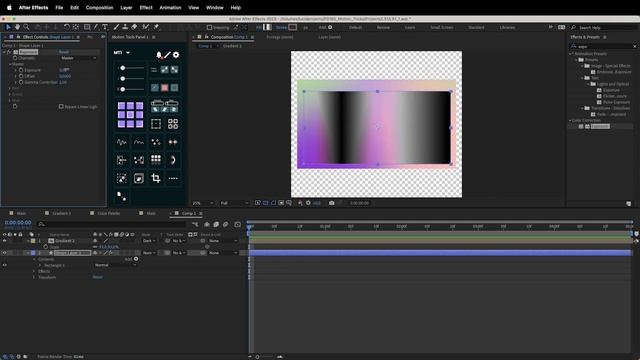640x360 pixels.
Task: Clear Effects & Presets search field
Action: click(635, 47)
